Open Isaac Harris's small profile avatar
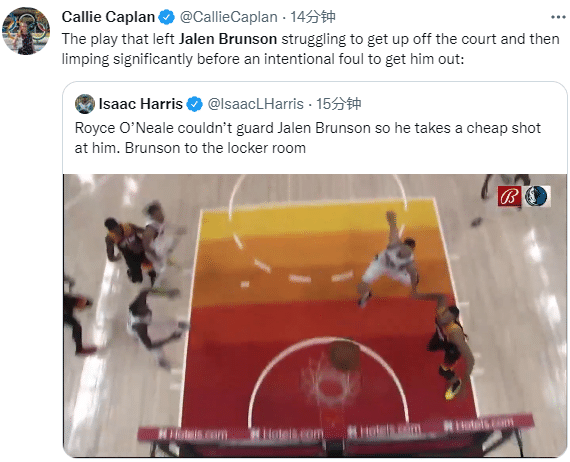Viewport: 570px width, 462px height. pos(85,104)
